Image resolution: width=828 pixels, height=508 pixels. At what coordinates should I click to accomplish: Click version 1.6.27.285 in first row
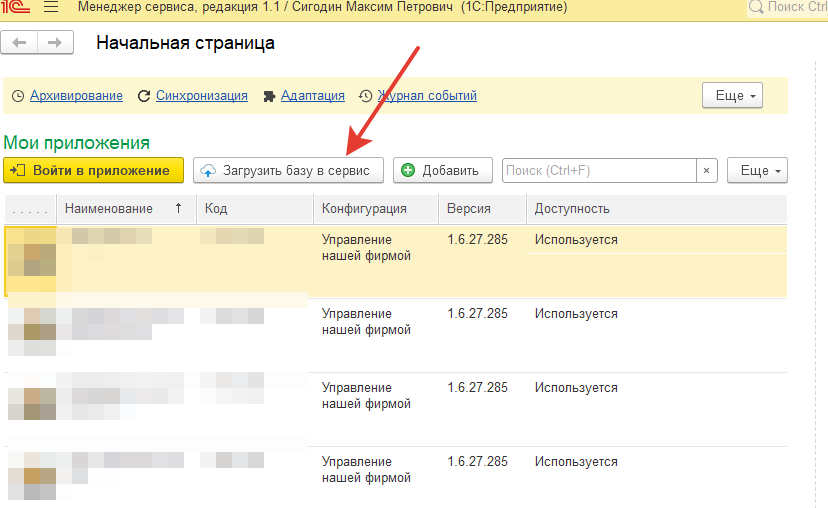click(x=477, y=240)
